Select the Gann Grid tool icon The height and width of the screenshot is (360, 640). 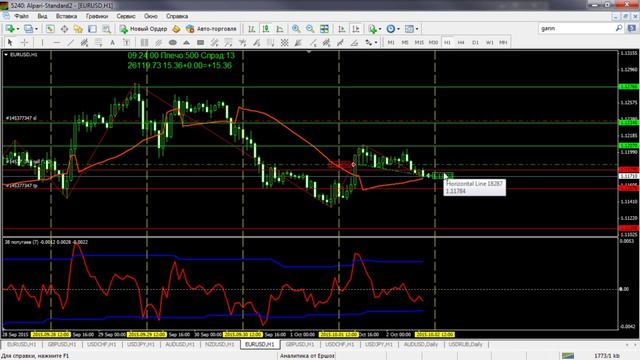tap(284, 42)
